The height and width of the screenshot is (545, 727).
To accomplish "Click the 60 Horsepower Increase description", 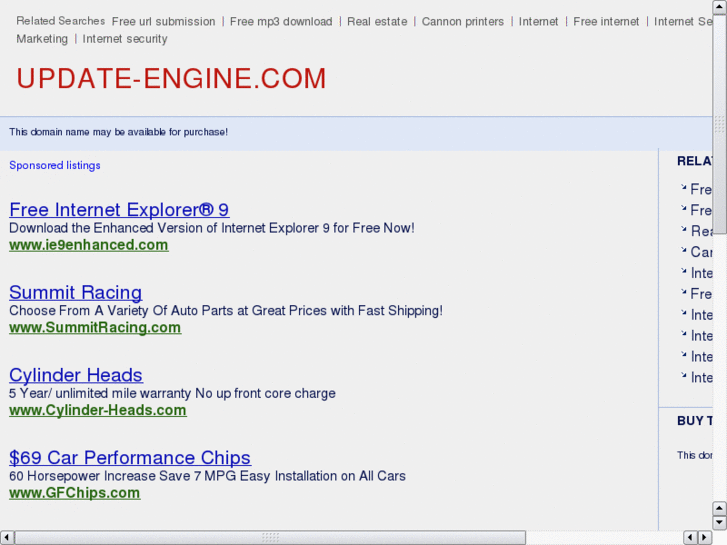I will 207,476.
